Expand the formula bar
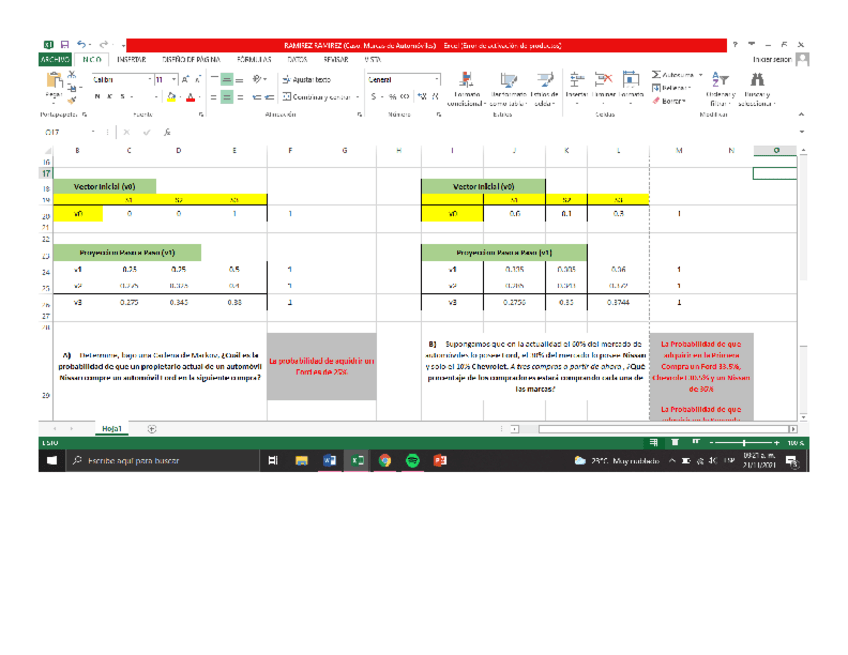 [x=801, y=132]
